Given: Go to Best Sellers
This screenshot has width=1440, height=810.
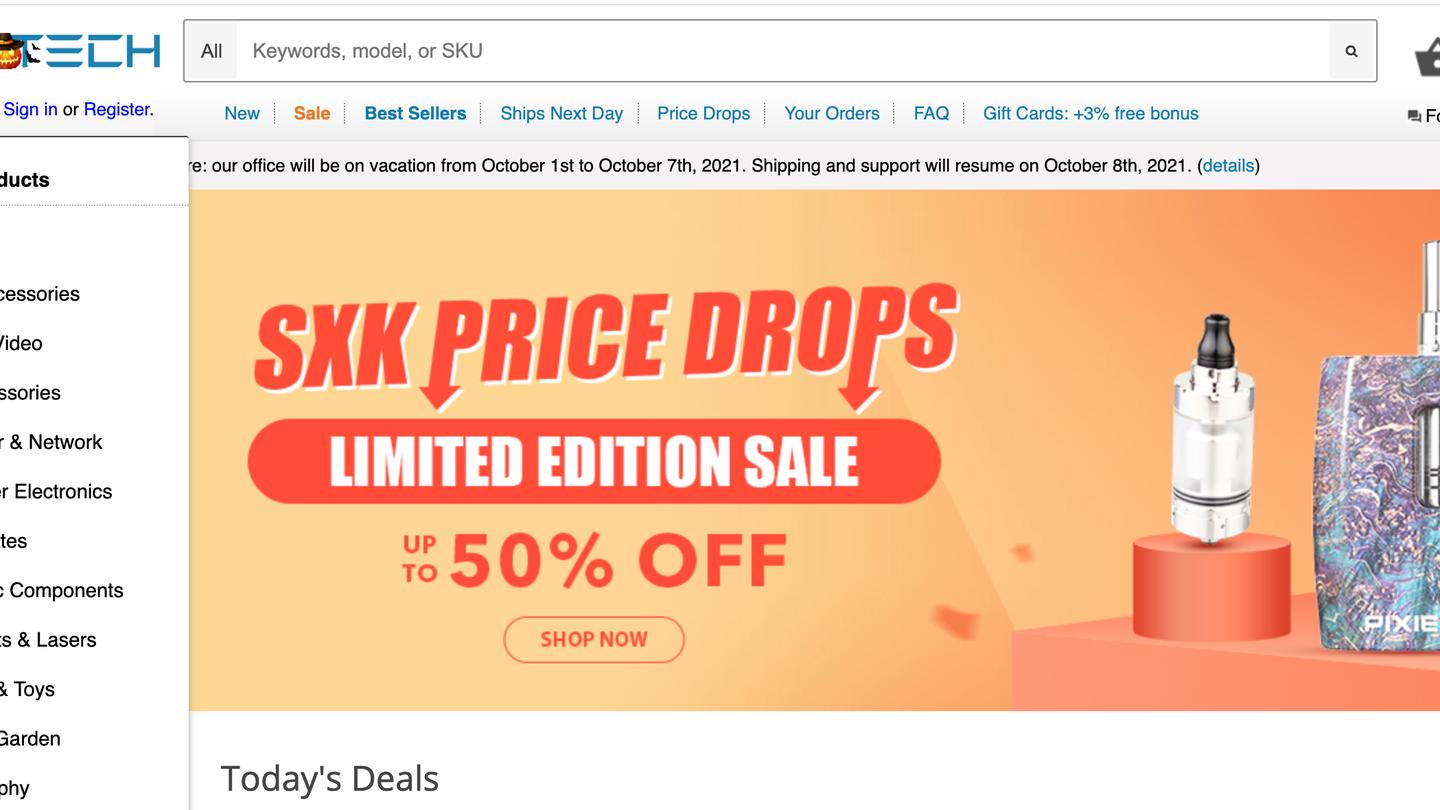Looking at the screenshot, I should coord(415,113).
